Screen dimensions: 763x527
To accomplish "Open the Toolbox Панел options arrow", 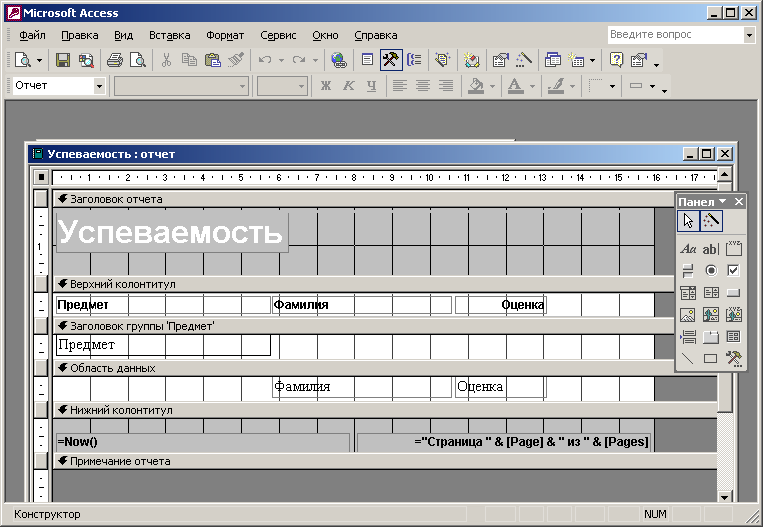I will [x=723, y=201].
